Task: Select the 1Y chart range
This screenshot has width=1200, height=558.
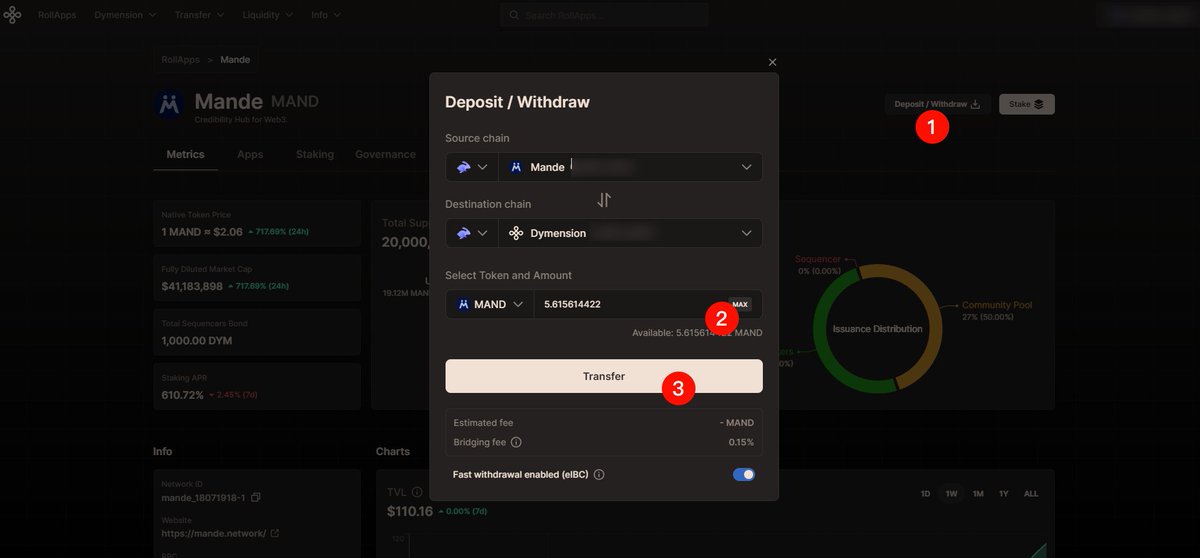Action: coord(1003,494)
